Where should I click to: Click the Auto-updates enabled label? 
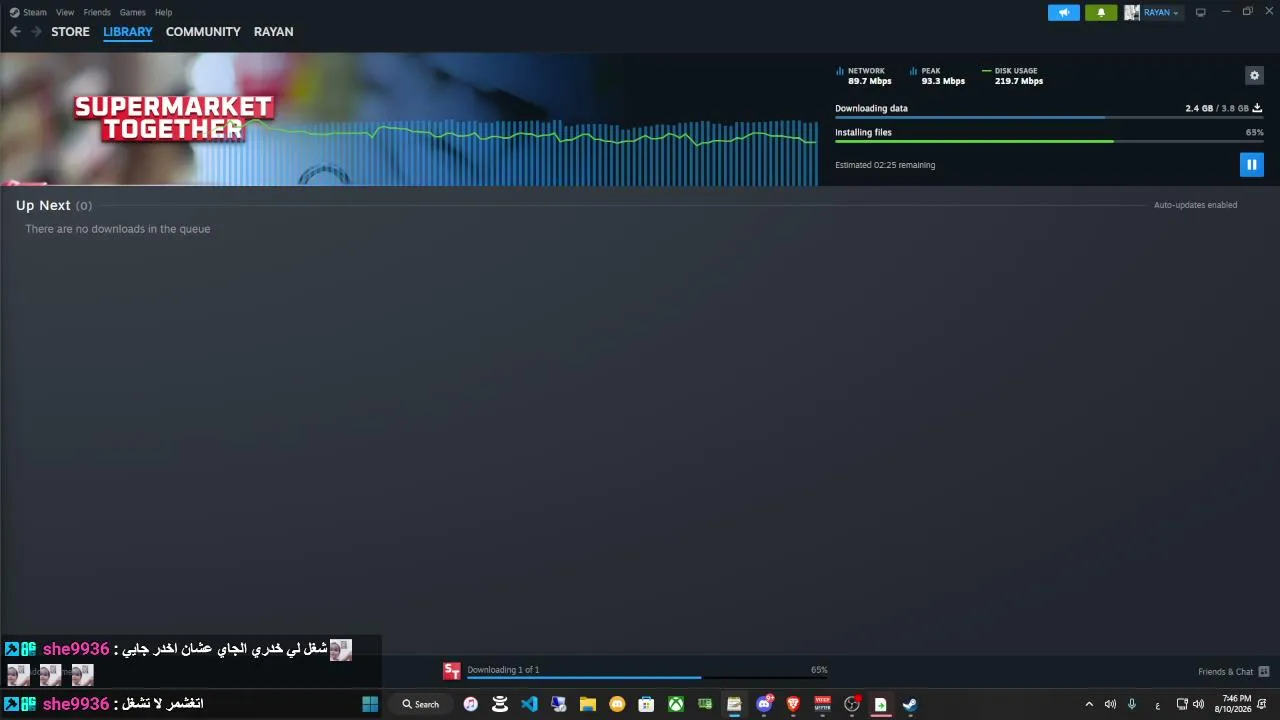1195,205
